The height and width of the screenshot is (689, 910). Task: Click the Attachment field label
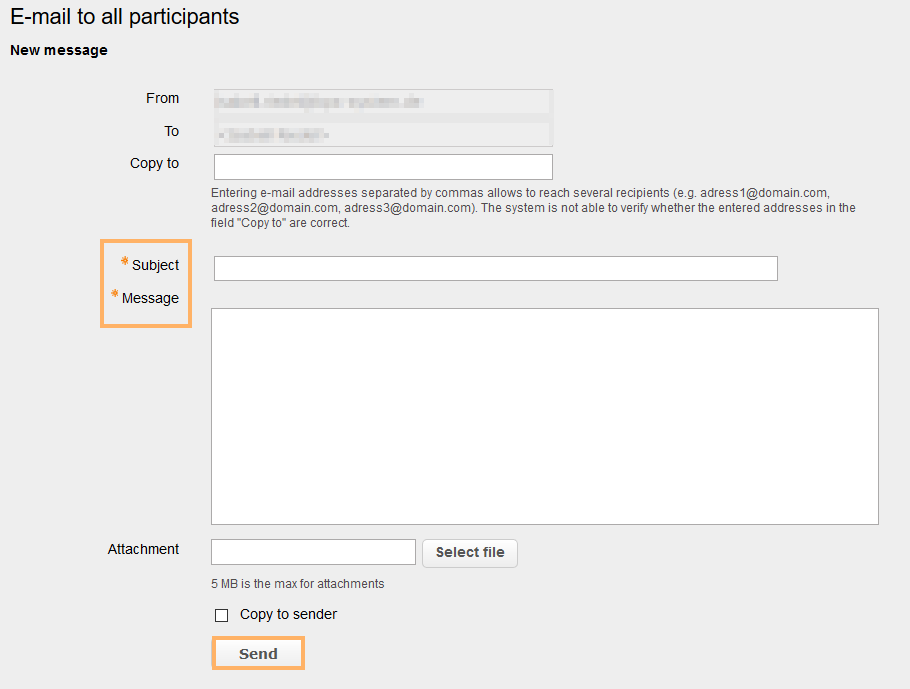[x=143, y=549]
